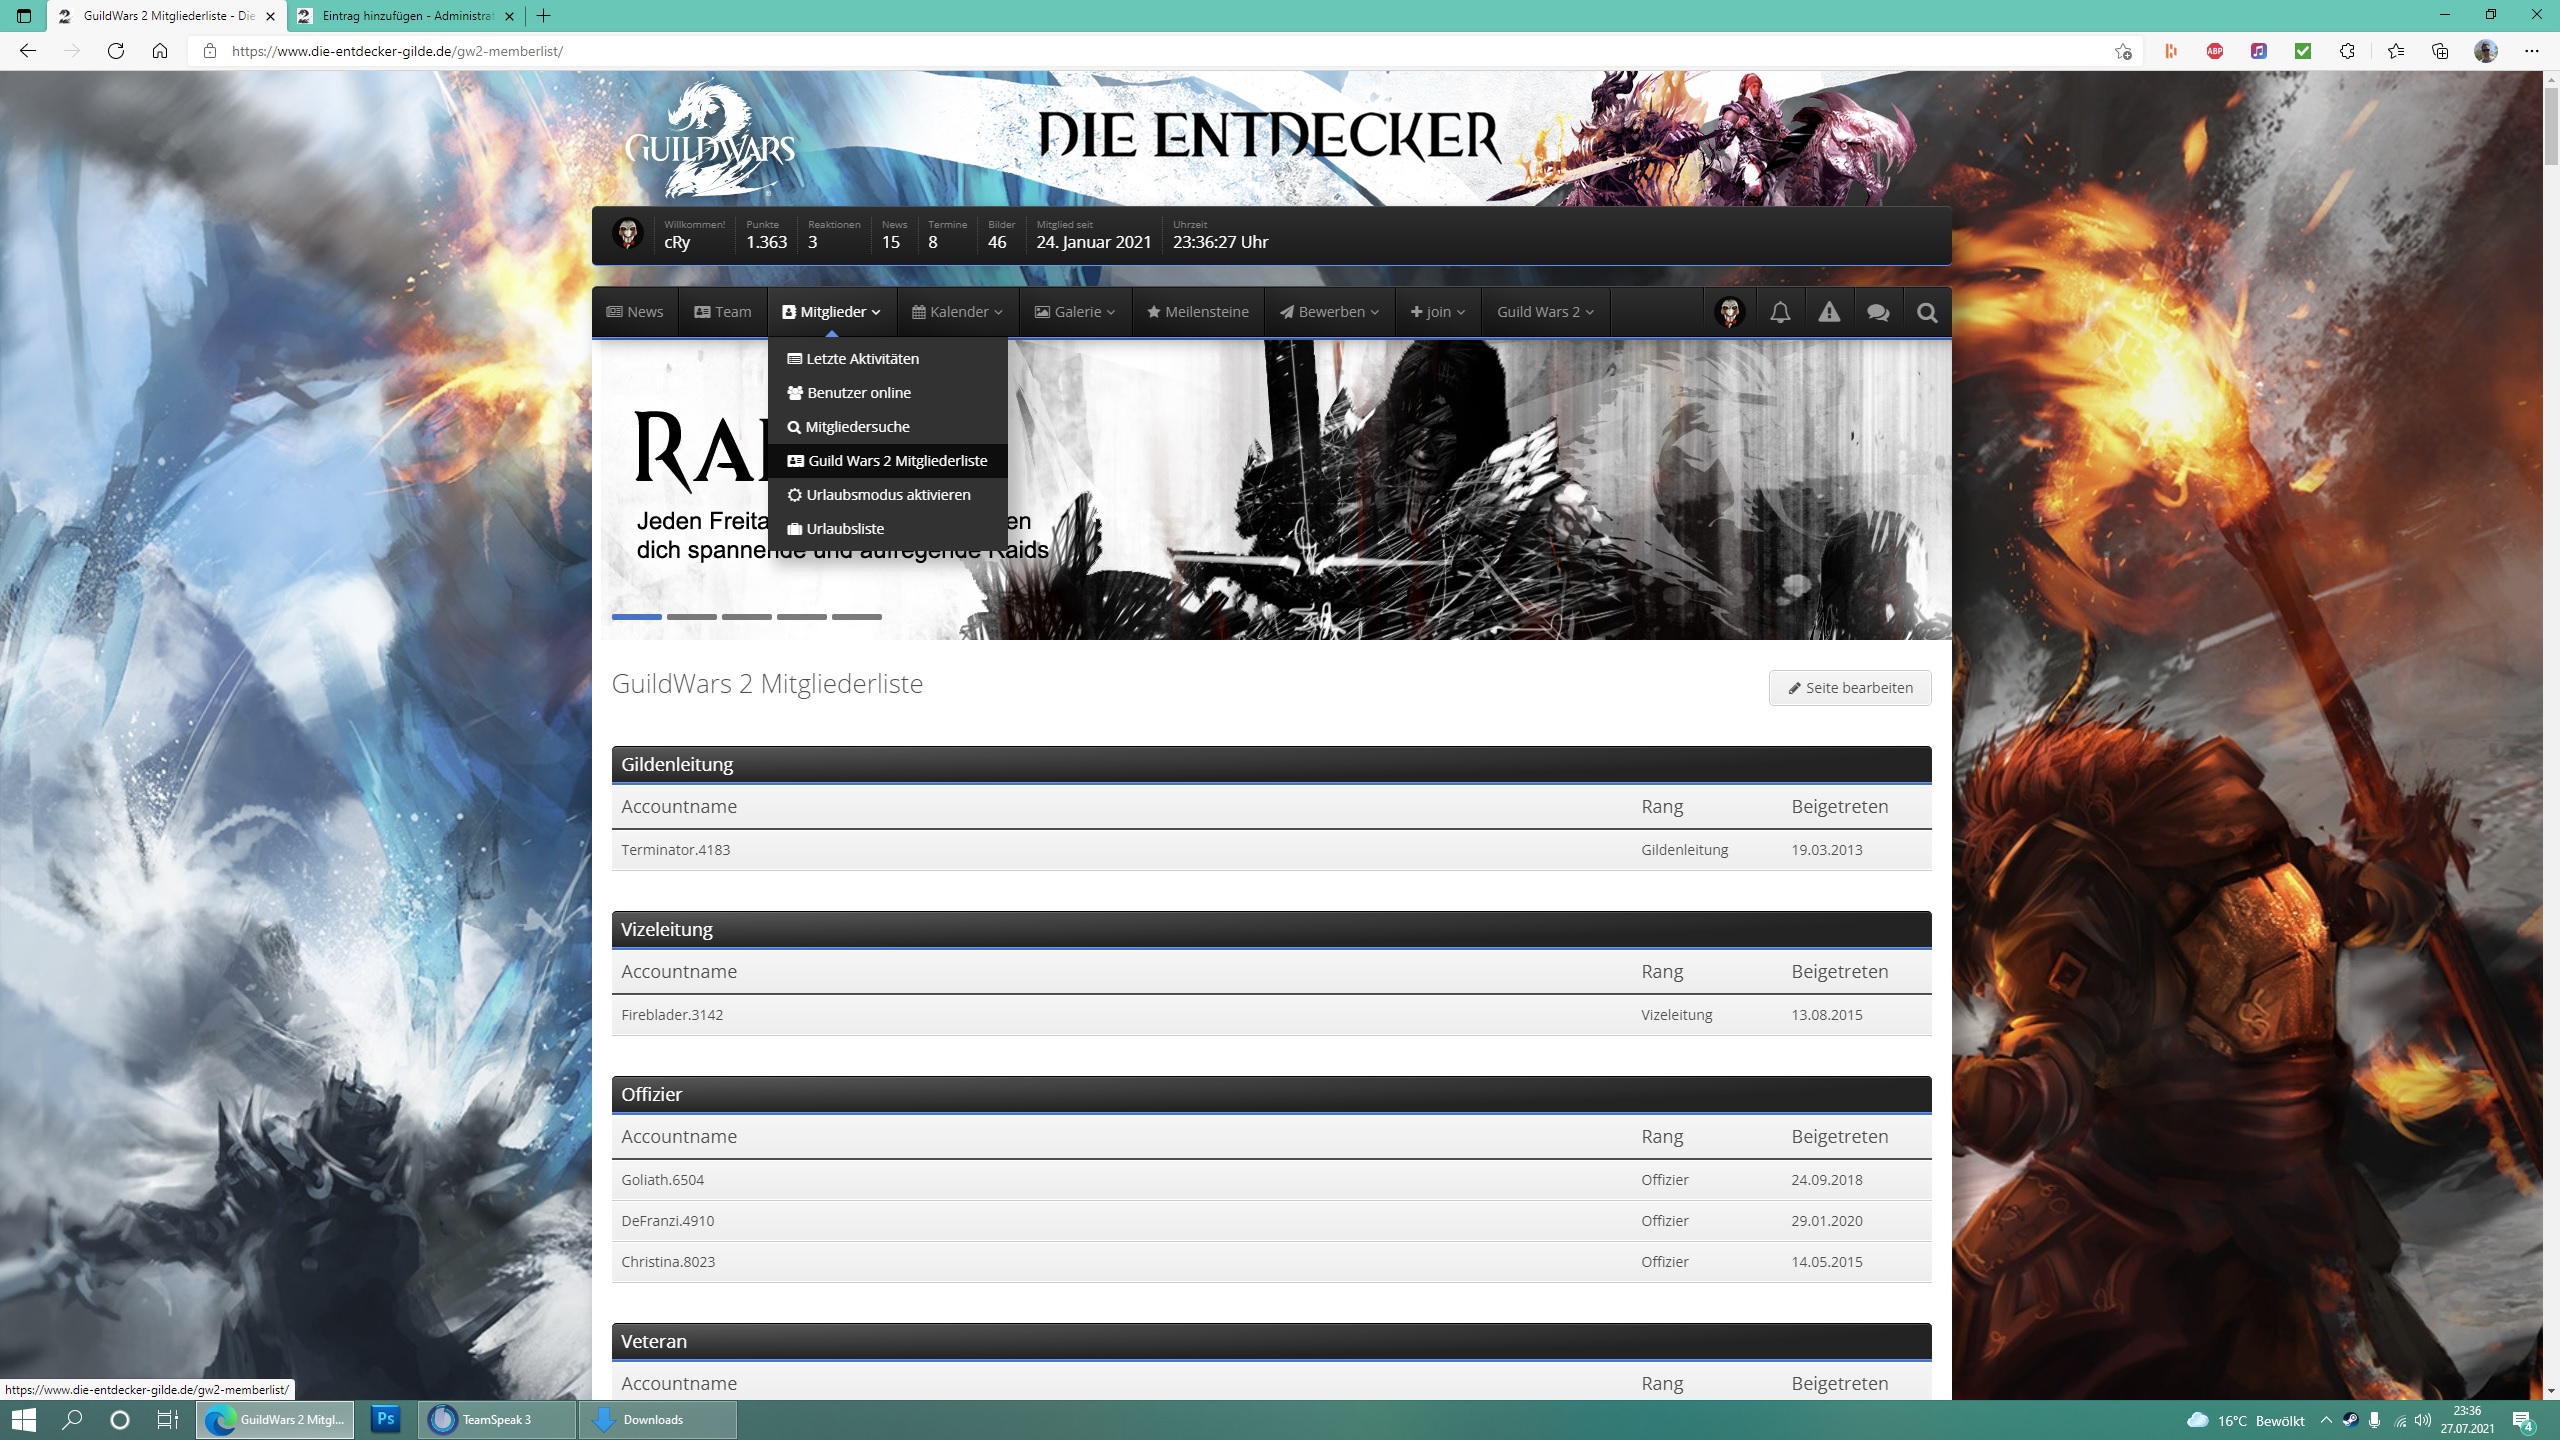Open the Meilensteine navigation item
Screen dimensions: 2560x1440
tap(1198, 312)
